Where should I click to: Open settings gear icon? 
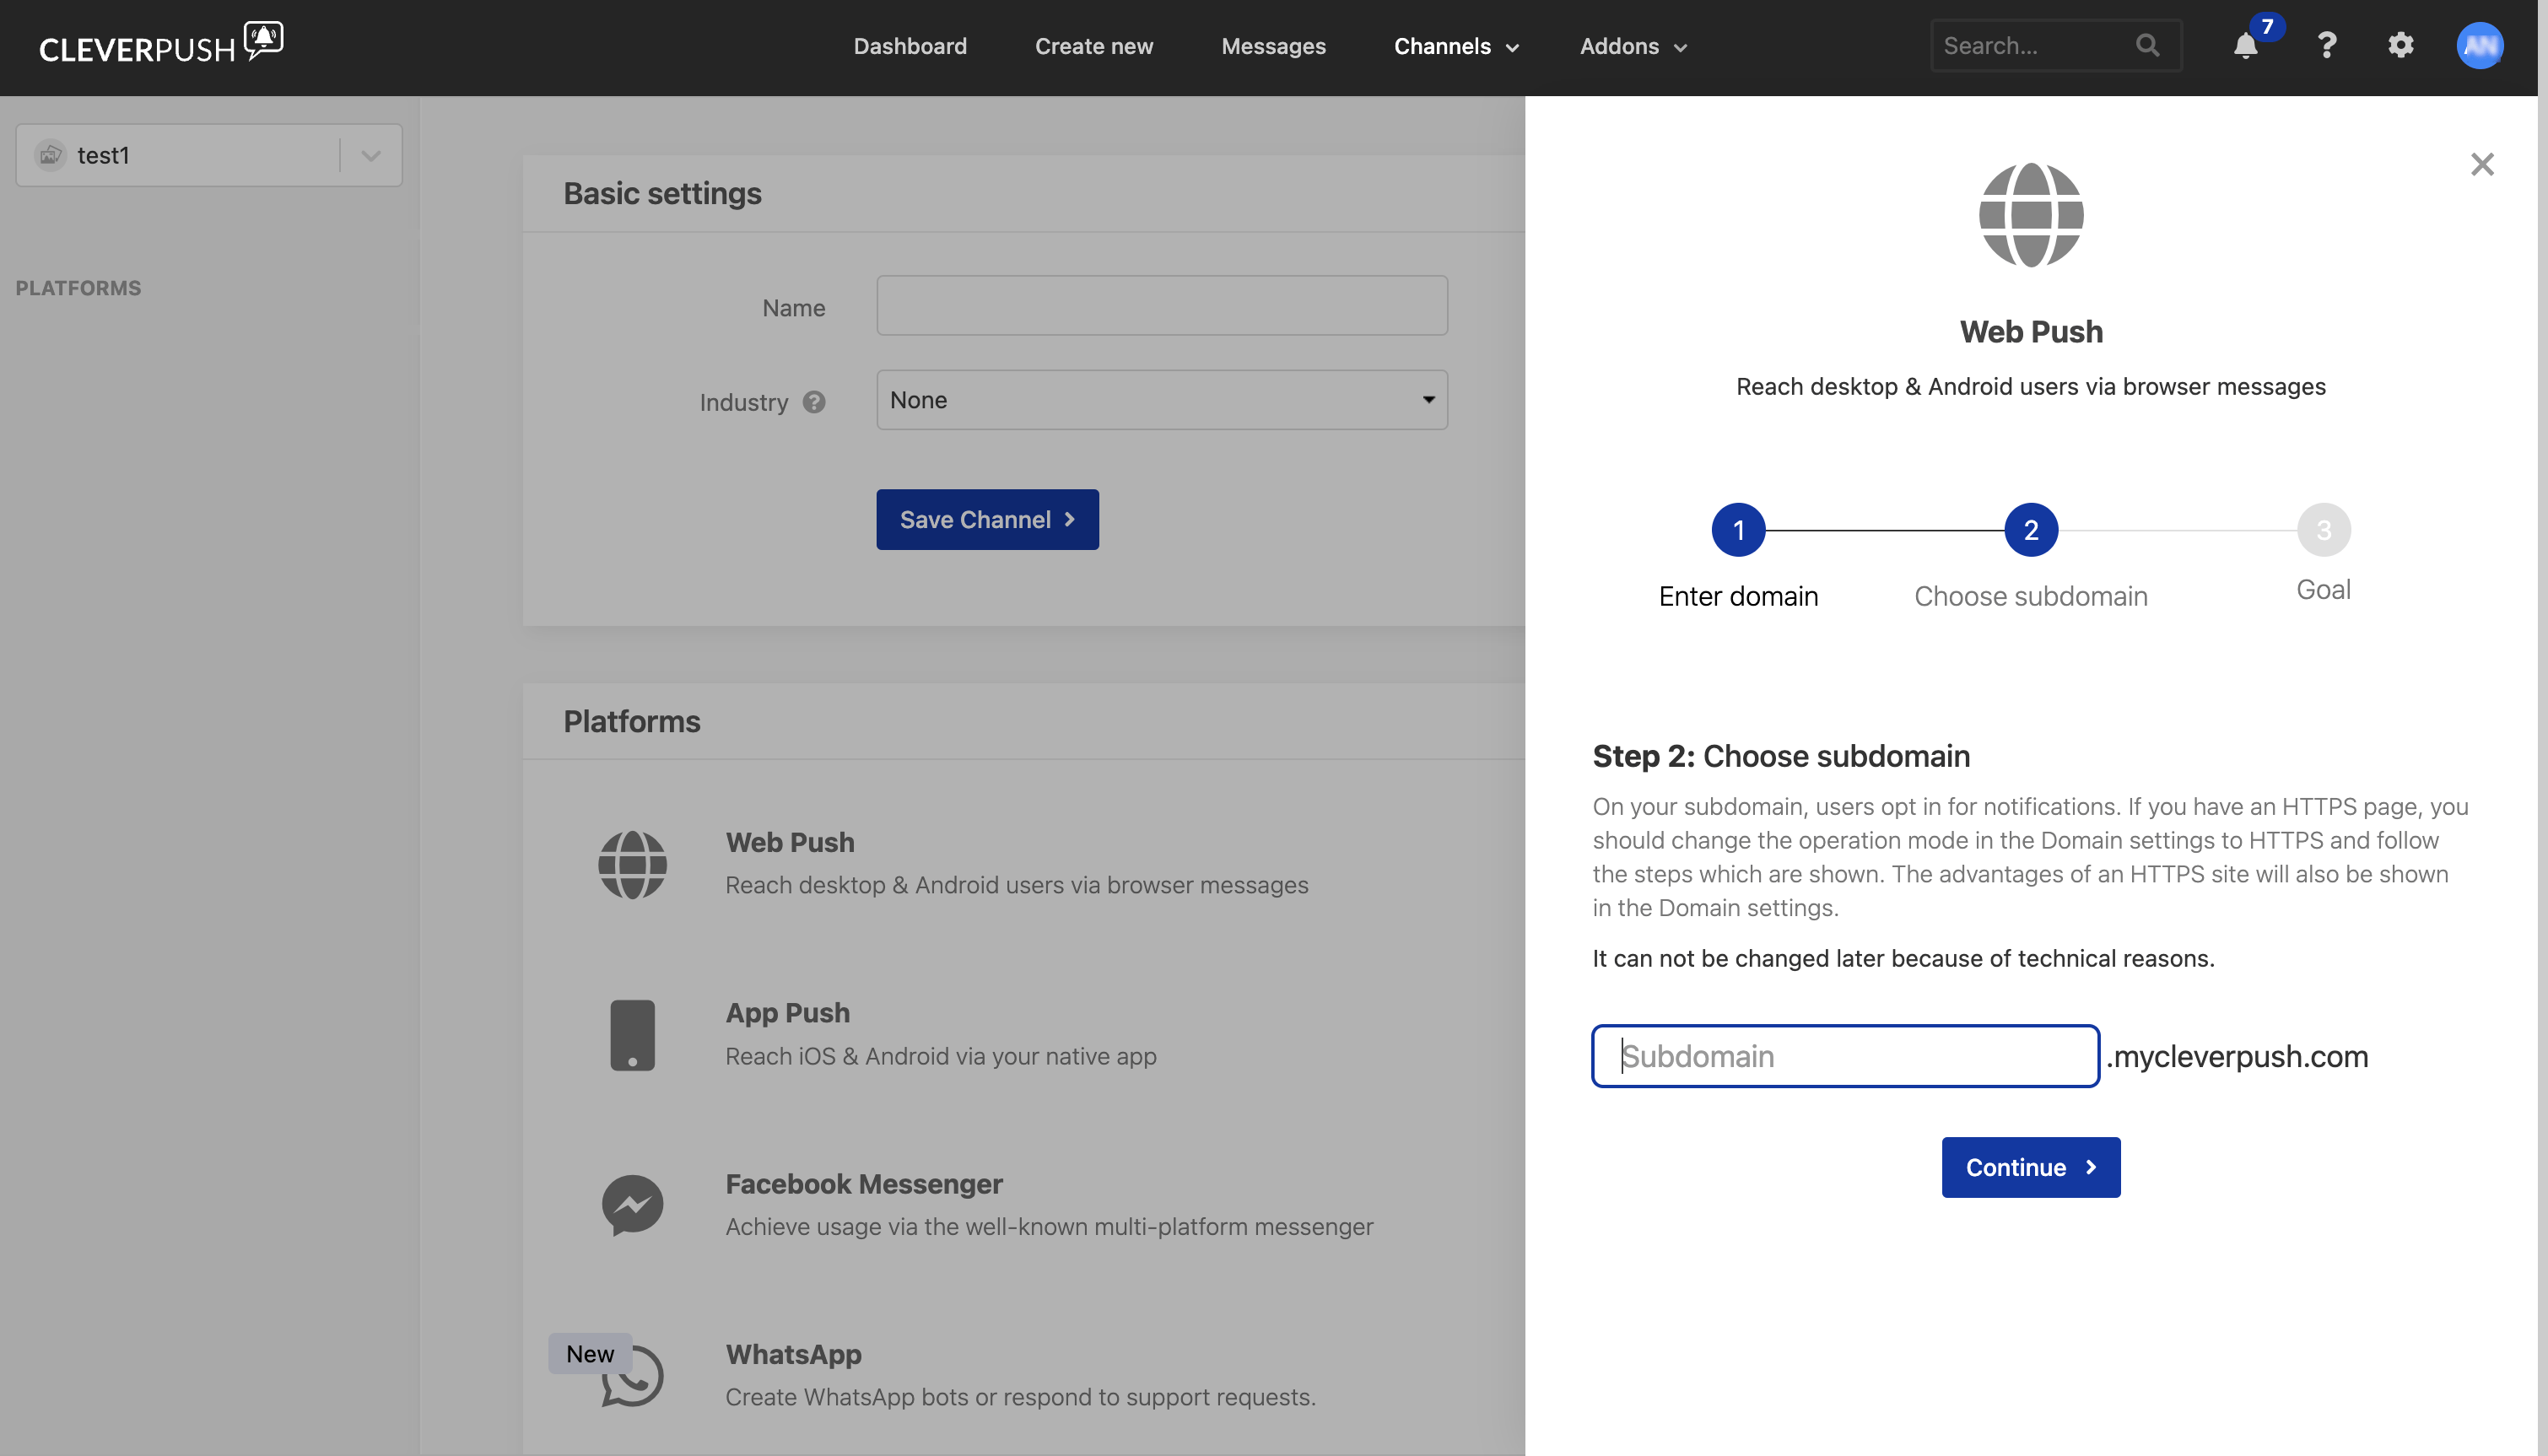click(2401, 45)
